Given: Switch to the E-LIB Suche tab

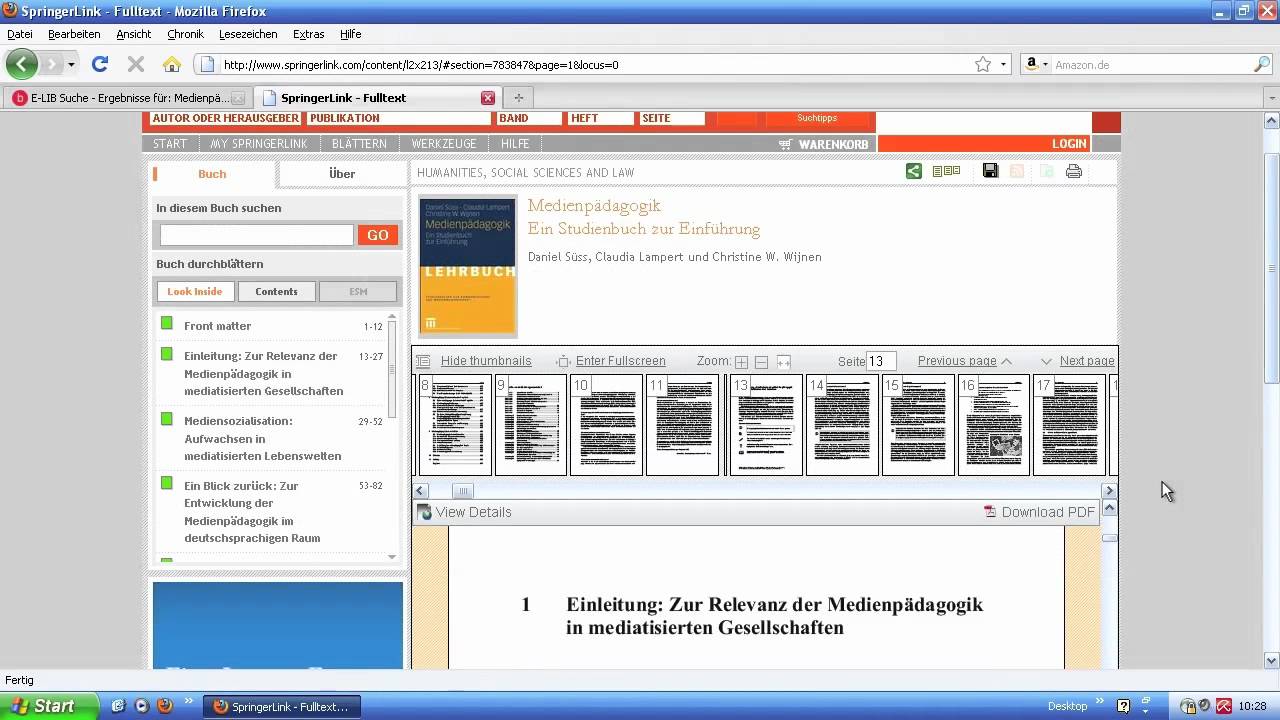Looking at the screenshot, I should coord(128,98).
